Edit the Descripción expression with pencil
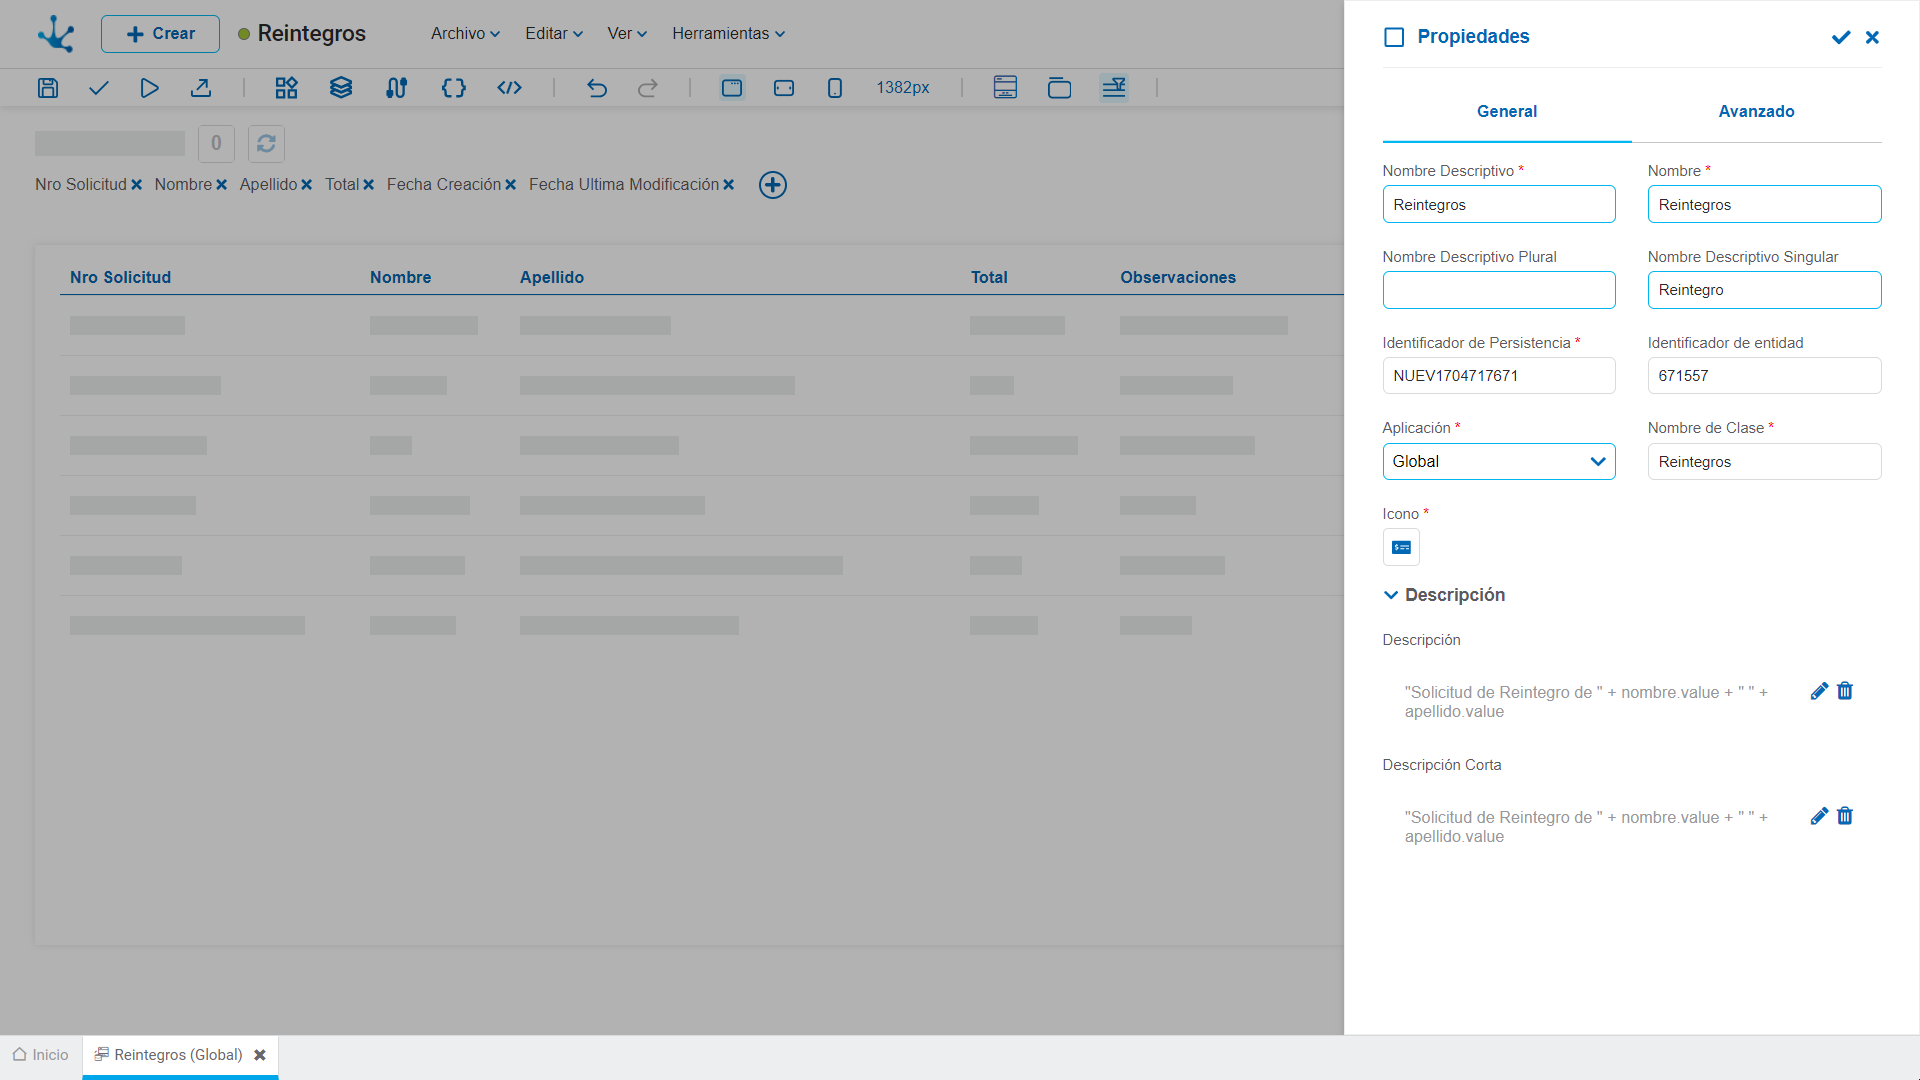Screen dimensions: 1920x1080 coord(1819,691)
